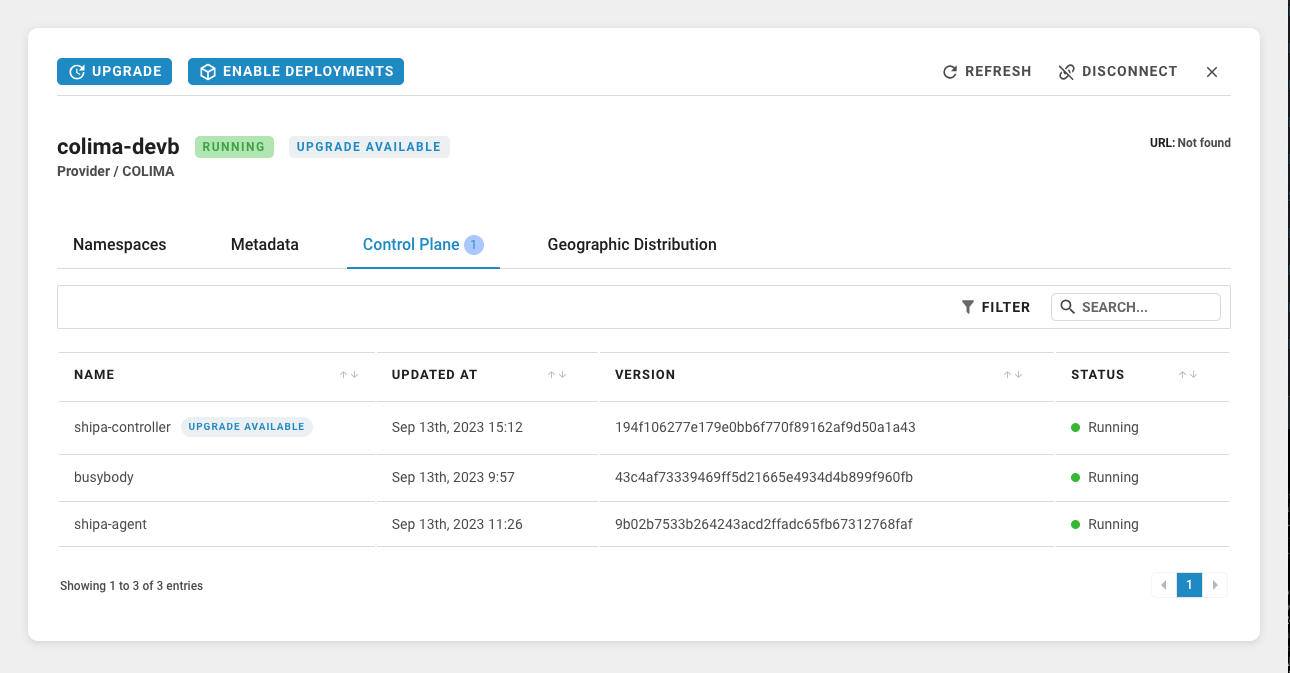Click the busybody version hash

coord(764,477)
